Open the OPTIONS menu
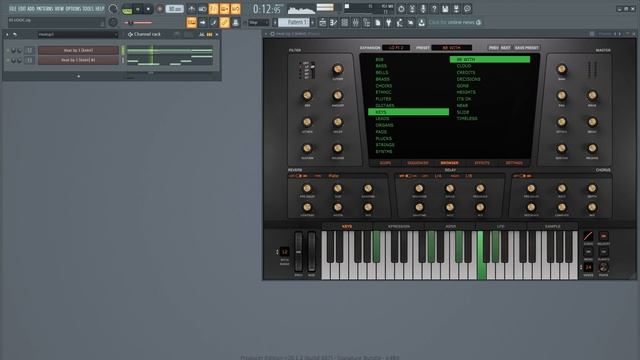The height and width of the screenshot is (360, 640). click(x=73, y=9)
